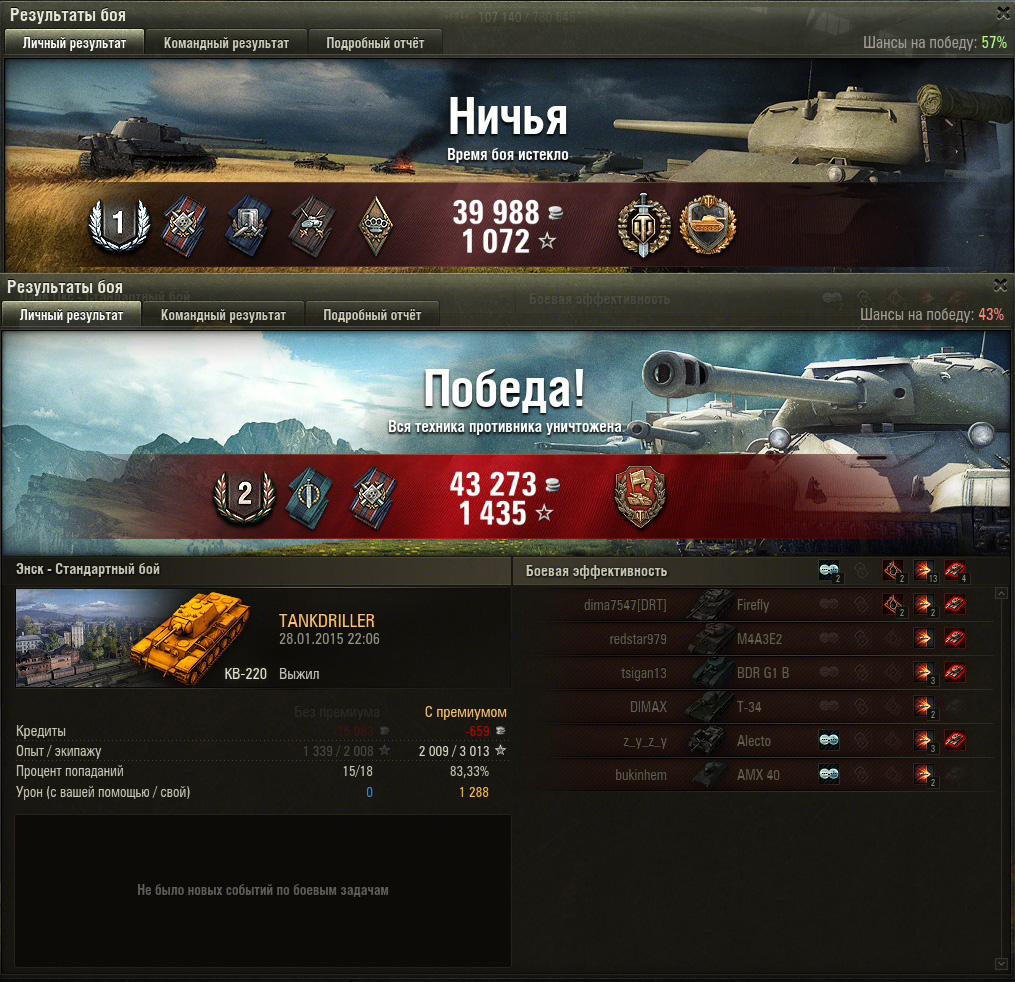
Task: Click the scroll-up arrow of the efficiency list
Action: [x=1001, y=593]
